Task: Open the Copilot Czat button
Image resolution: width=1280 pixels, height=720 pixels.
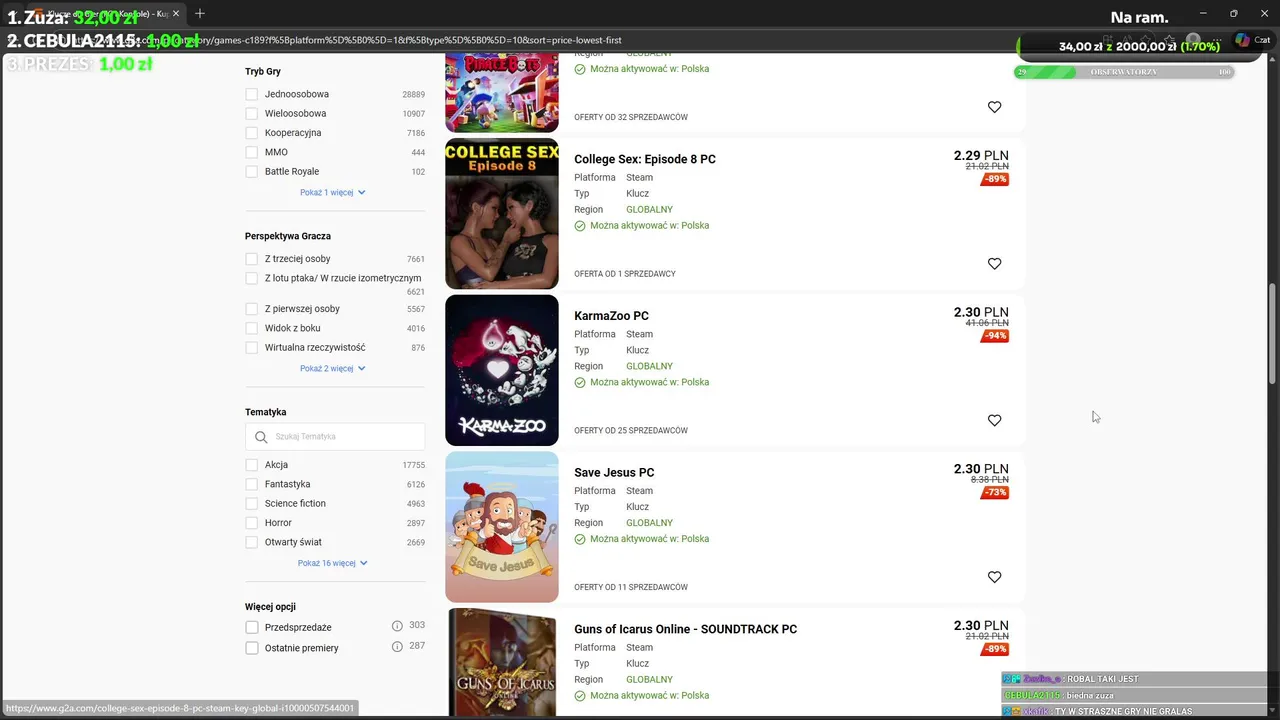Action: pyautogui.click(x=1252, y=40)
